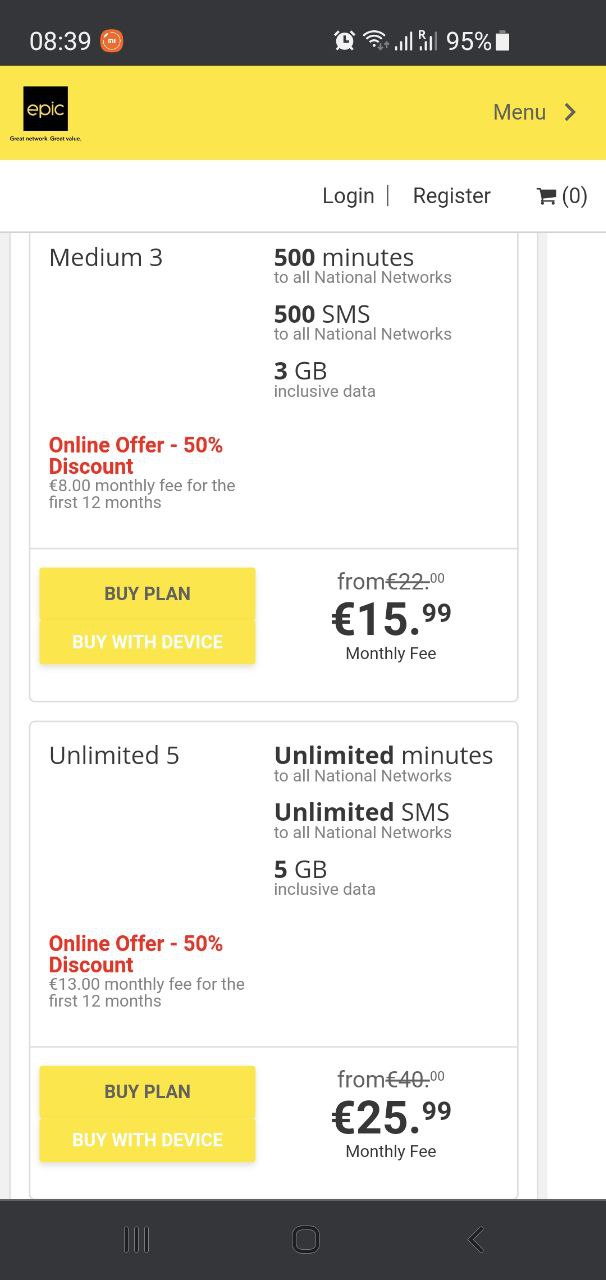
Task: Go to the Register link
Action: 451,196
